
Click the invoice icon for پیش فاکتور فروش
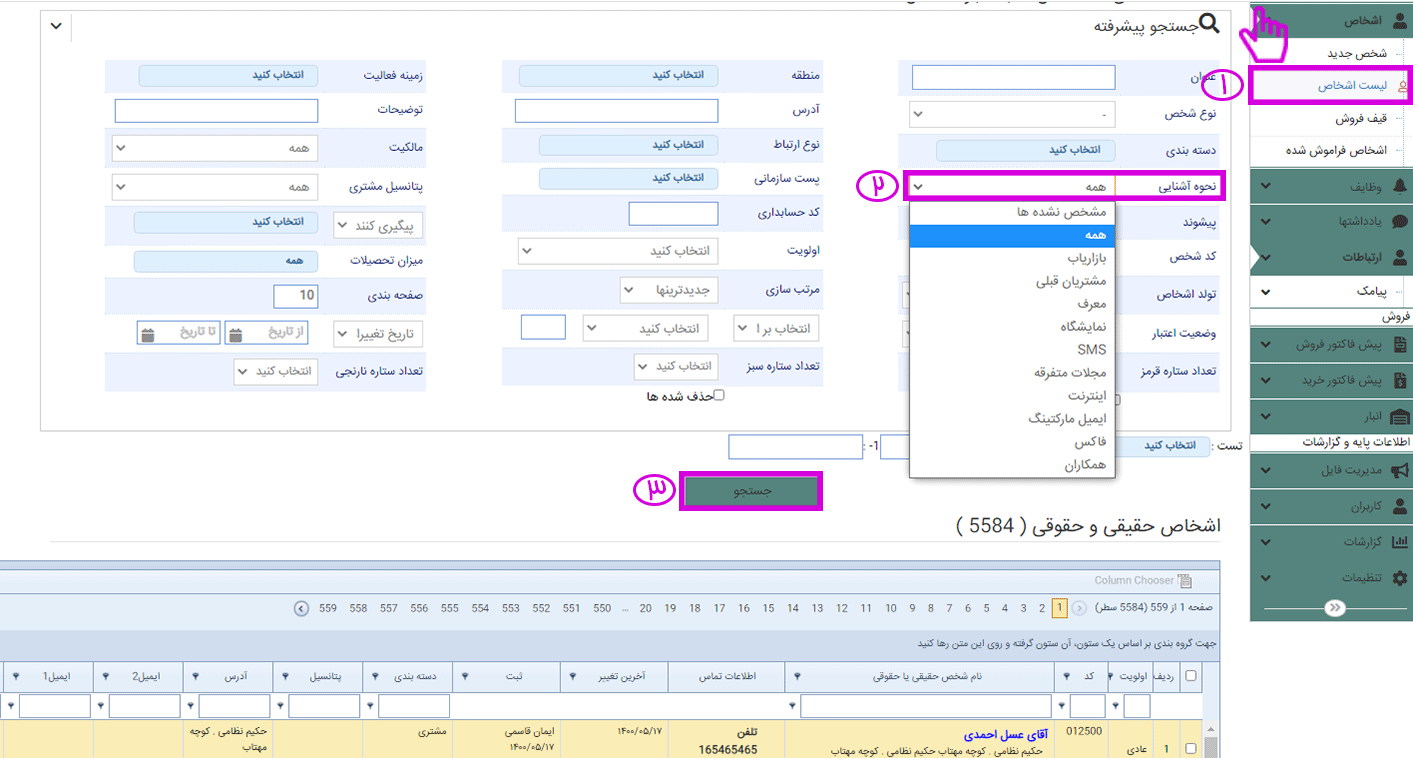tap(1399, 344)
